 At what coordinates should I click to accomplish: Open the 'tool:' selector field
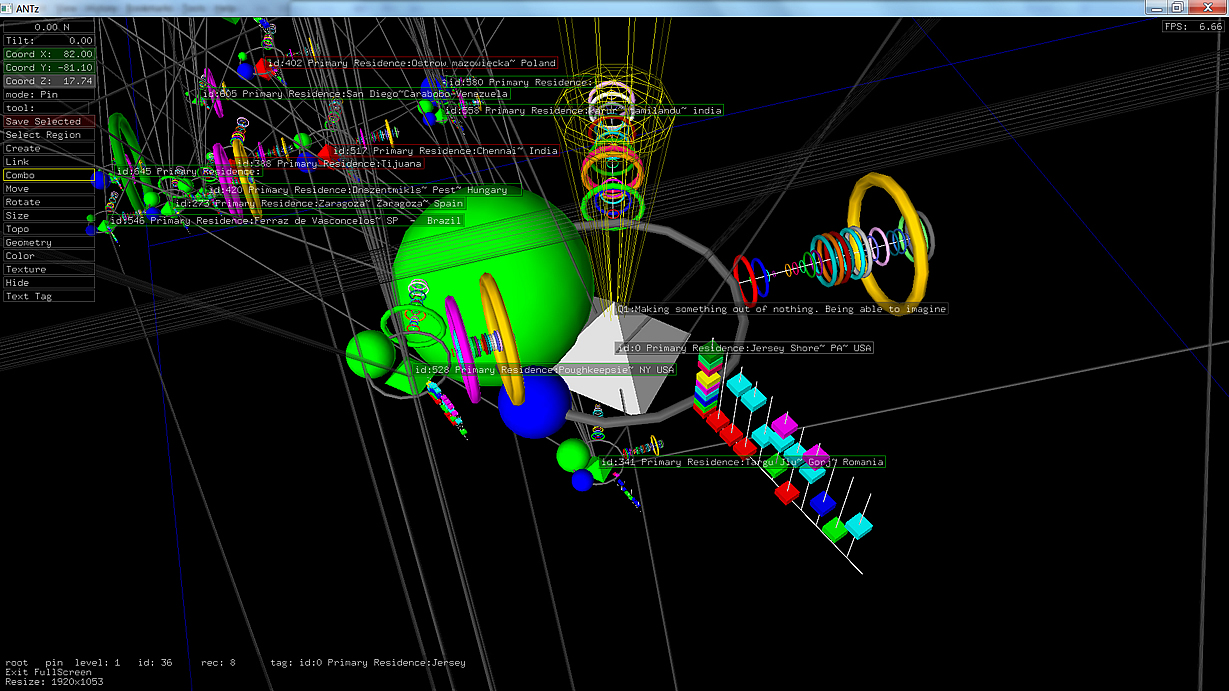tap(48, 108)
